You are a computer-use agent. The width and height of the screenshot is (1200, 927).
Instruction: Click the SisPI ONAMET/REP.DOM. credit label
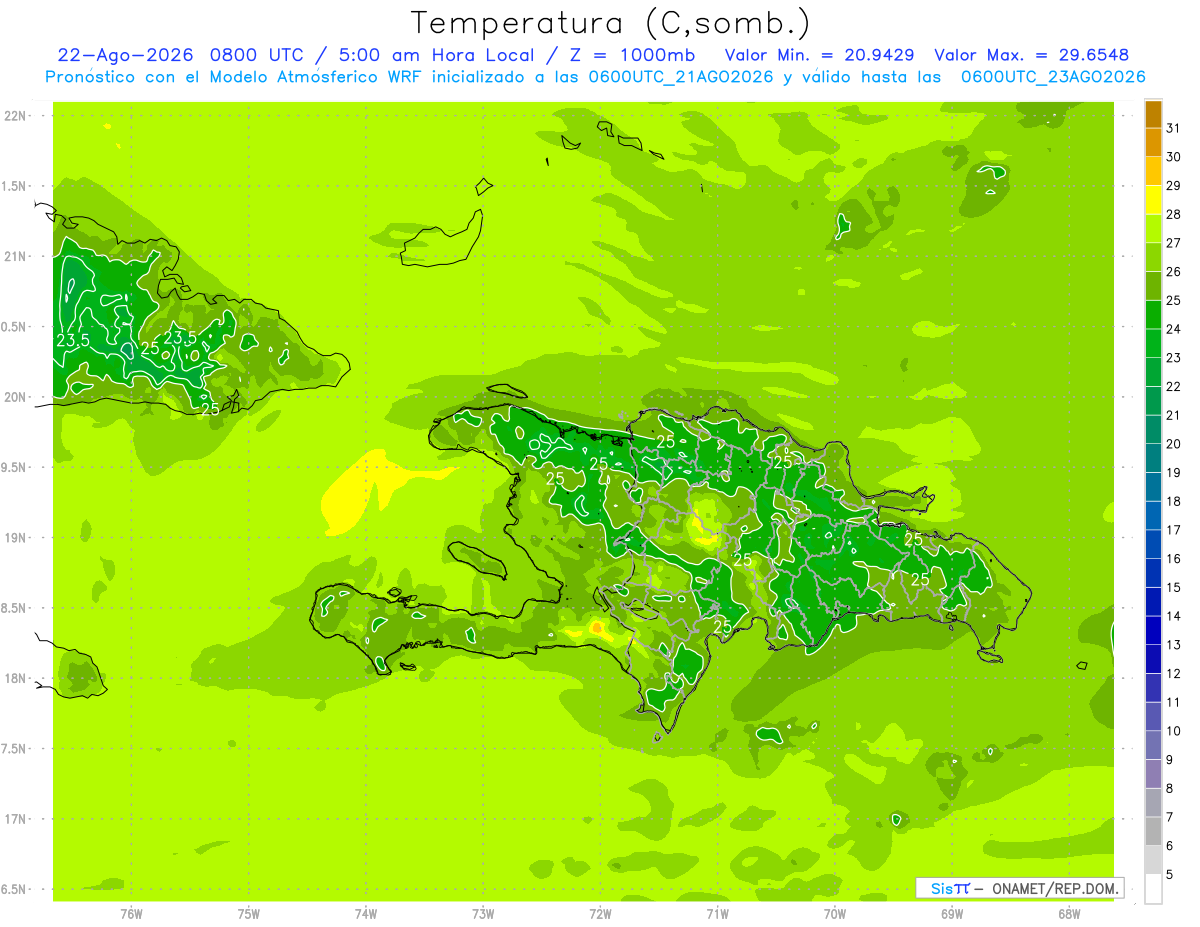click(1019, 888)
